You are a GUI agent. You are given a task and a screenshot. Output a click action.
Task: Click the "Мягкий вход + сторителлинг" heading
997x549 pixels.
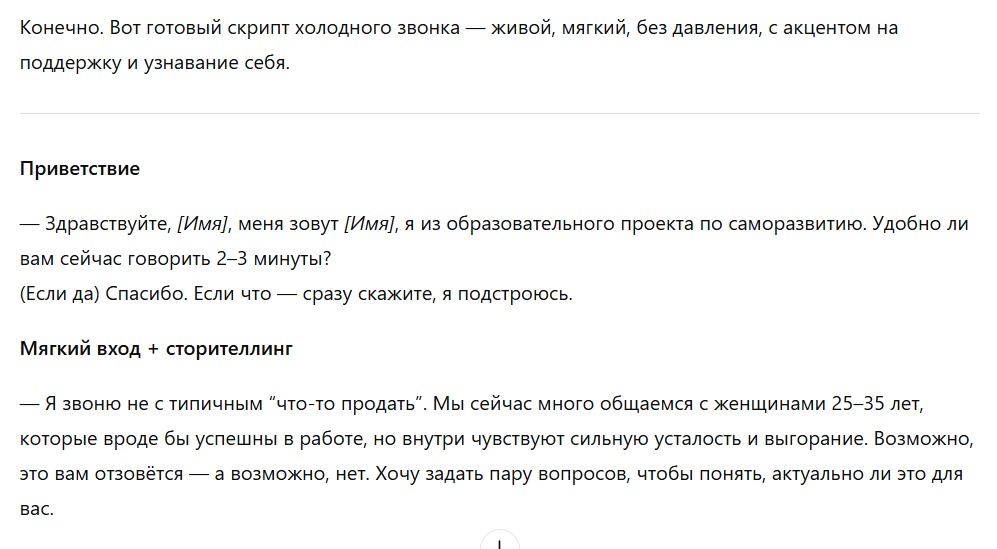pos(156,350)
